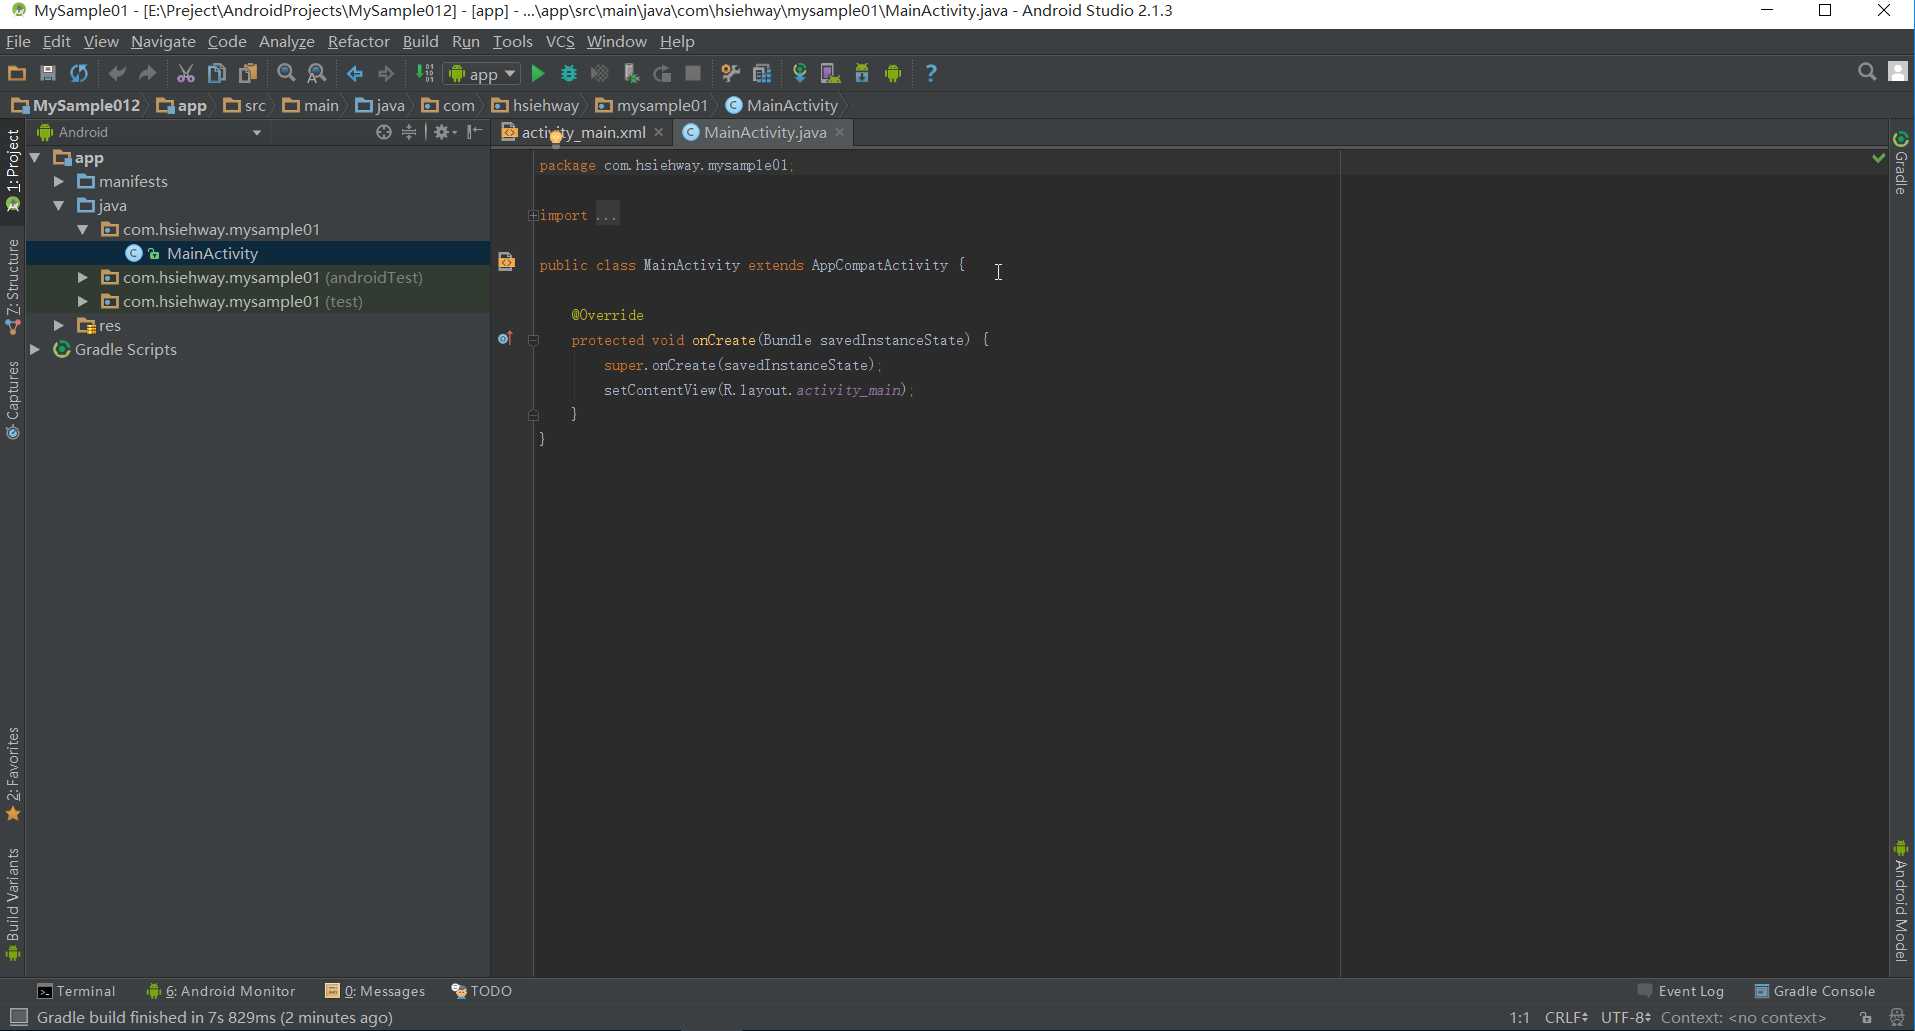Open the Terminal tool window
The width and height of the screenshot is (1915, 1031).
[76, 991]
